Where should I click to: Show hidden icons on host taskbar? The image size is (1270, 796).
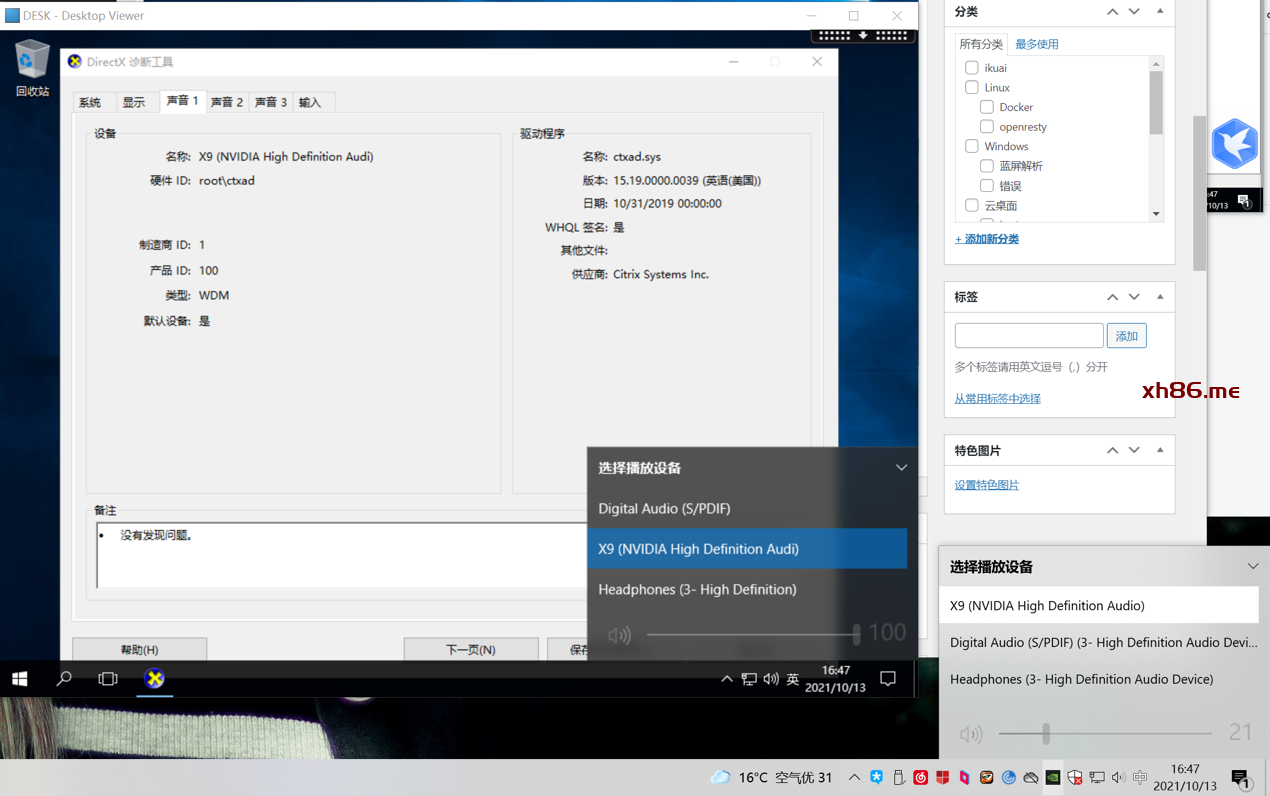(854, 777)
